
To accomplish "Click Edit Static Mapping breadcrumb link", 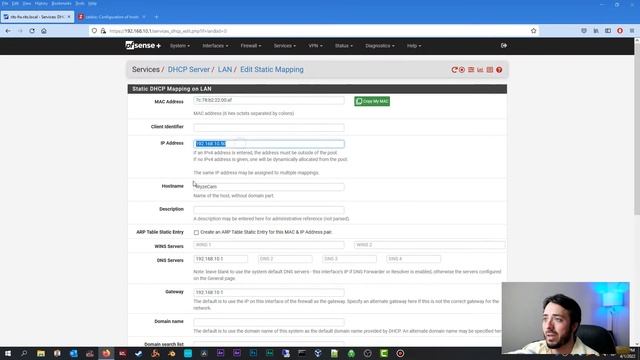I will [x=272, y=69].
